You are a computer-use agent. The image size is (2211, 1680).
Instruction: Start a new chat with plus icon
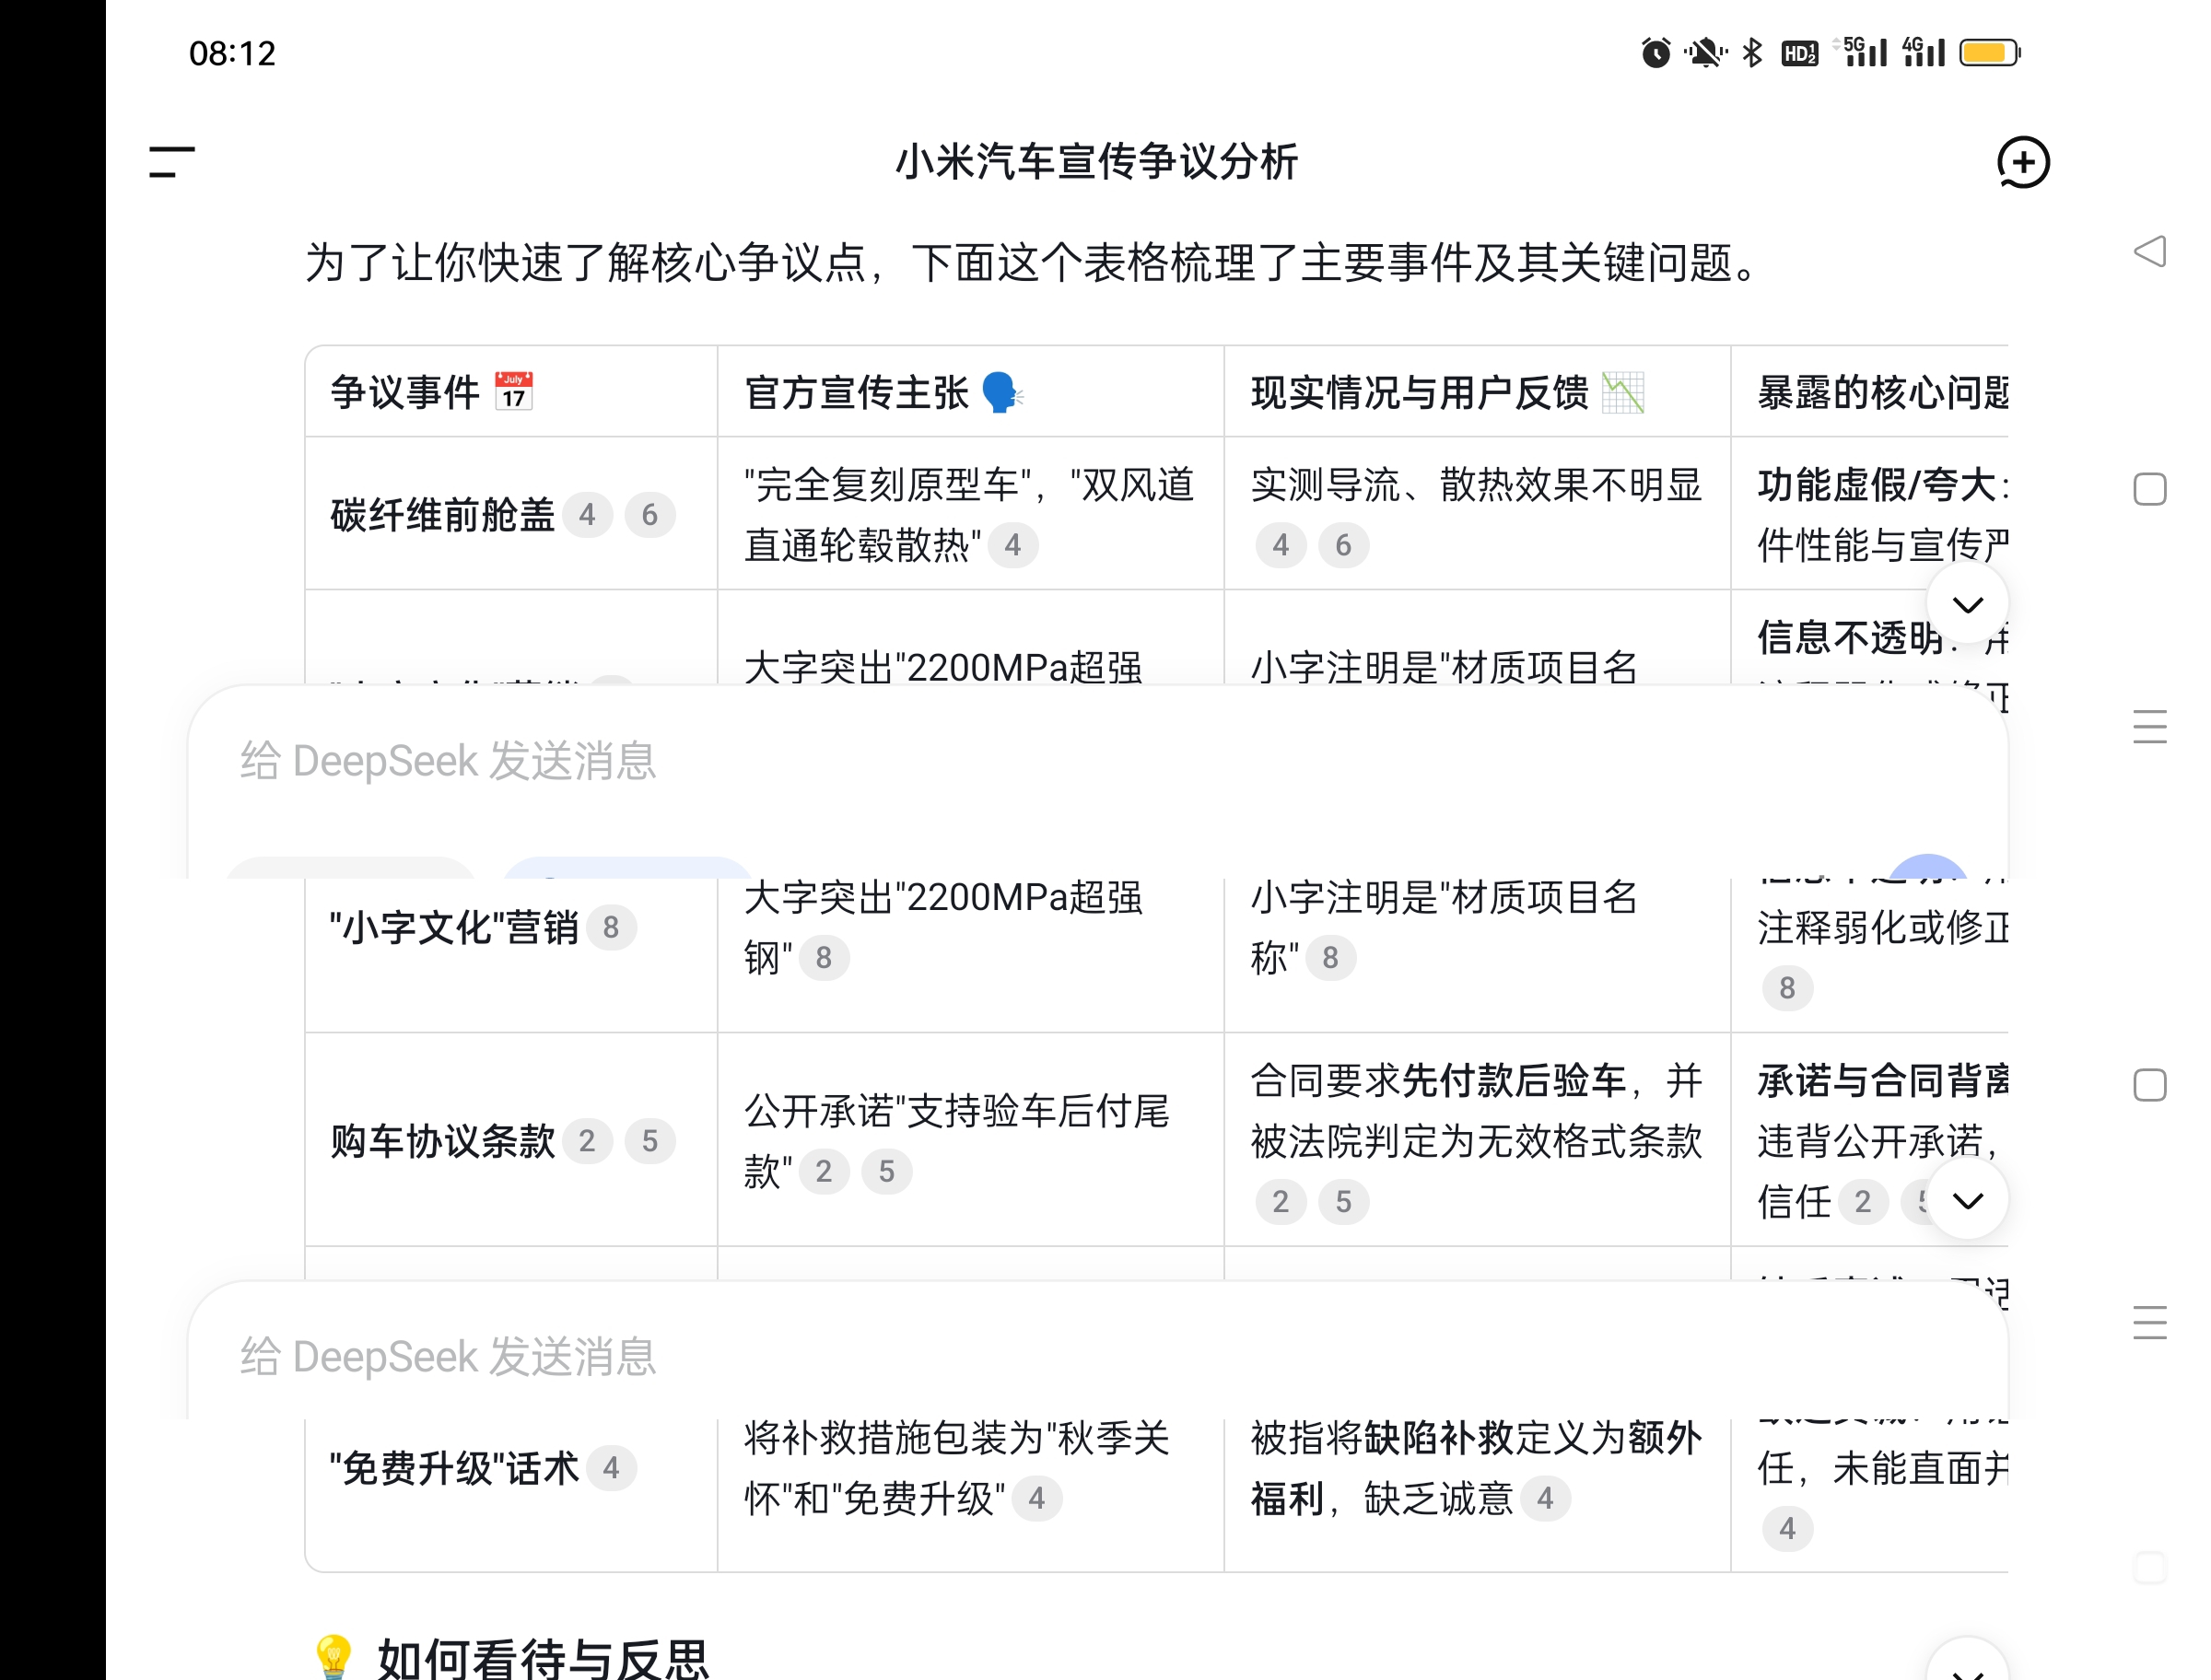click(2022, 162)
